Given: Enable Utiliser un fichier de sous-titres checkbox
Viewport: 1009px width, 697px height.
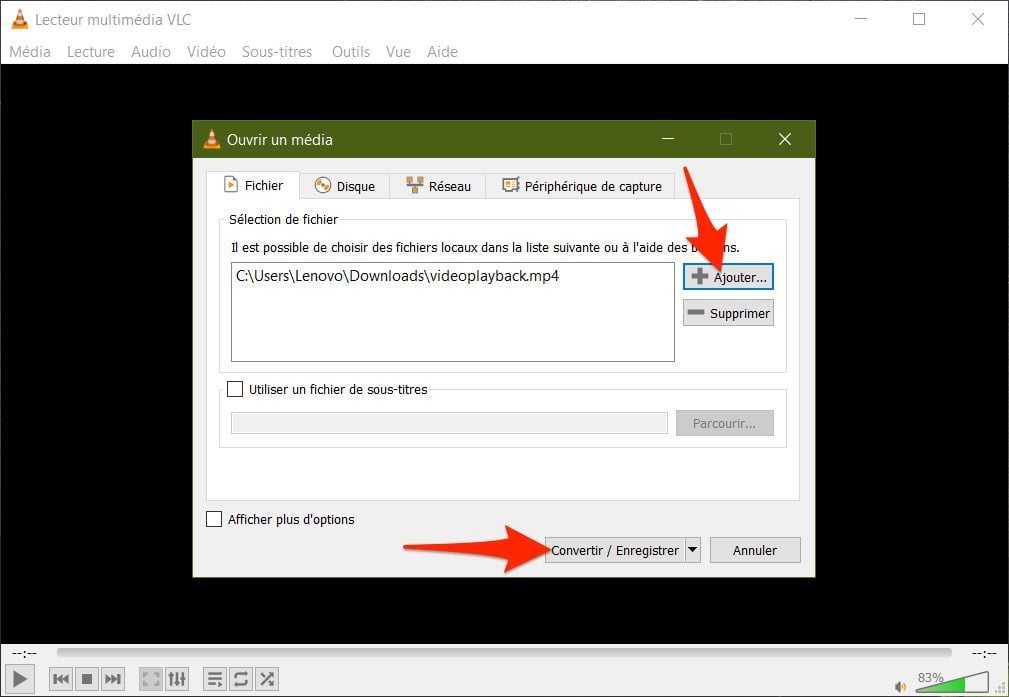Looking at the screenshot, I should (x=235, y=389).
